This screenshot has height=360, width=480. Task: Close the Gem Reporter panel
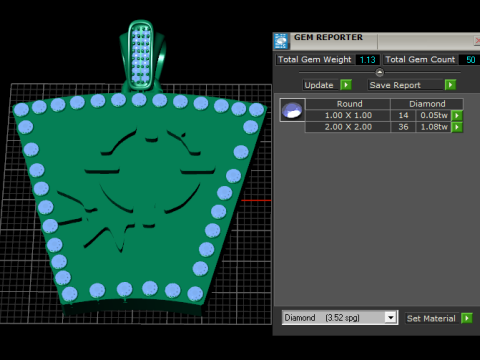[477, 40]
